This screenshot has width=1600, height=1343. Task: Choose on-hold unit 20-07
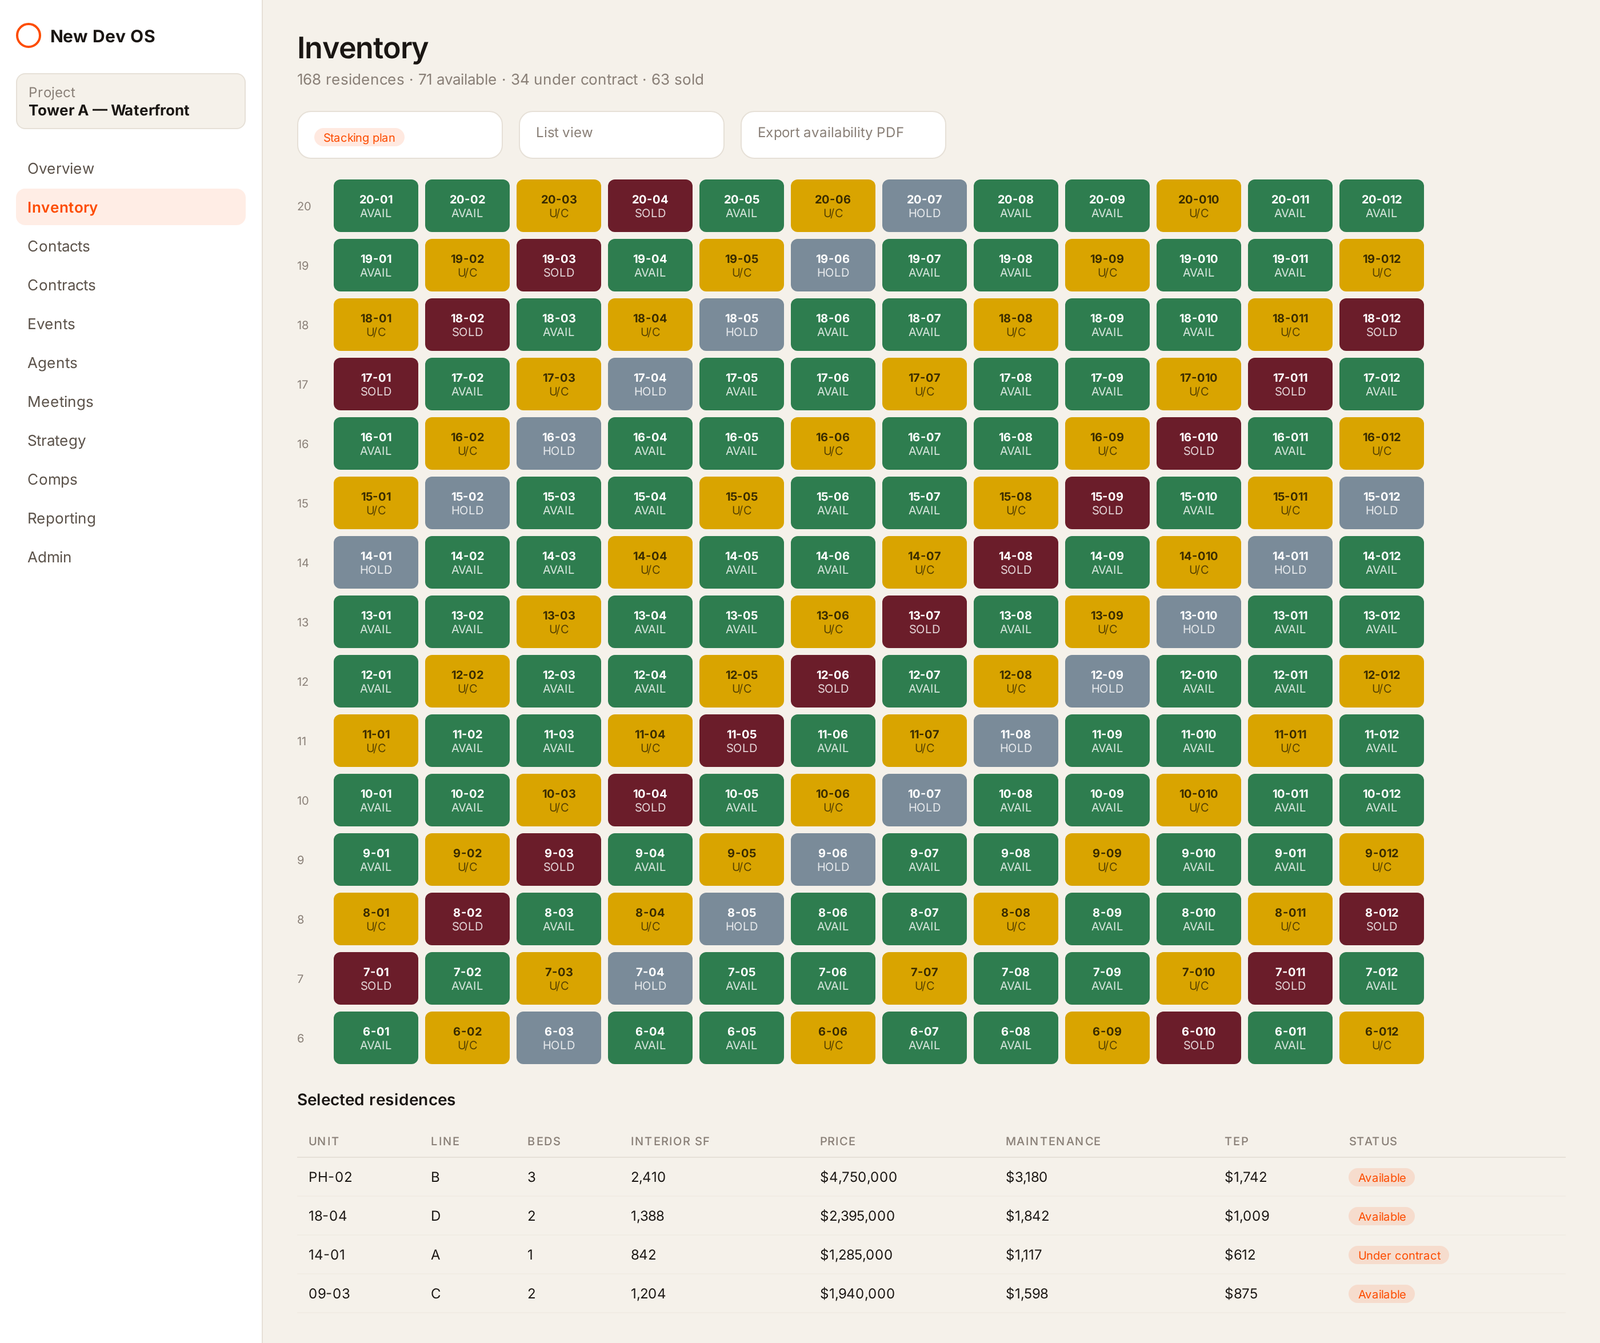[924, 206]
